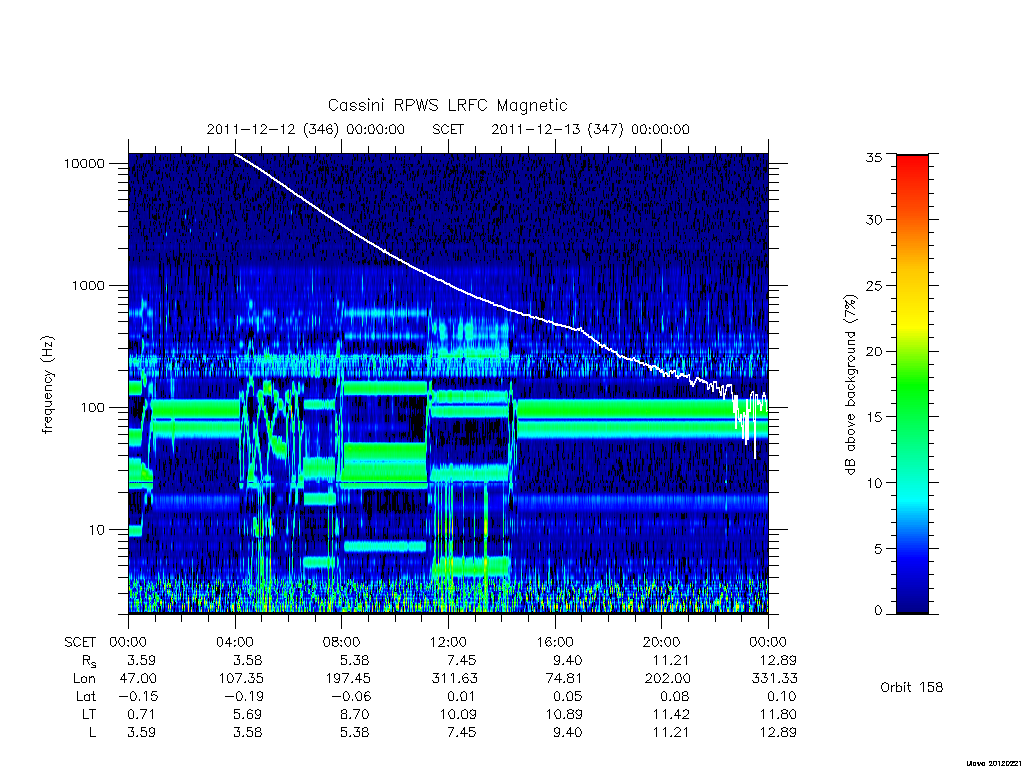Image resolution: width=1024 pixels, height=768 pixels.
Task: Click the 'Rs' row label
Action: tap(89, 662)
